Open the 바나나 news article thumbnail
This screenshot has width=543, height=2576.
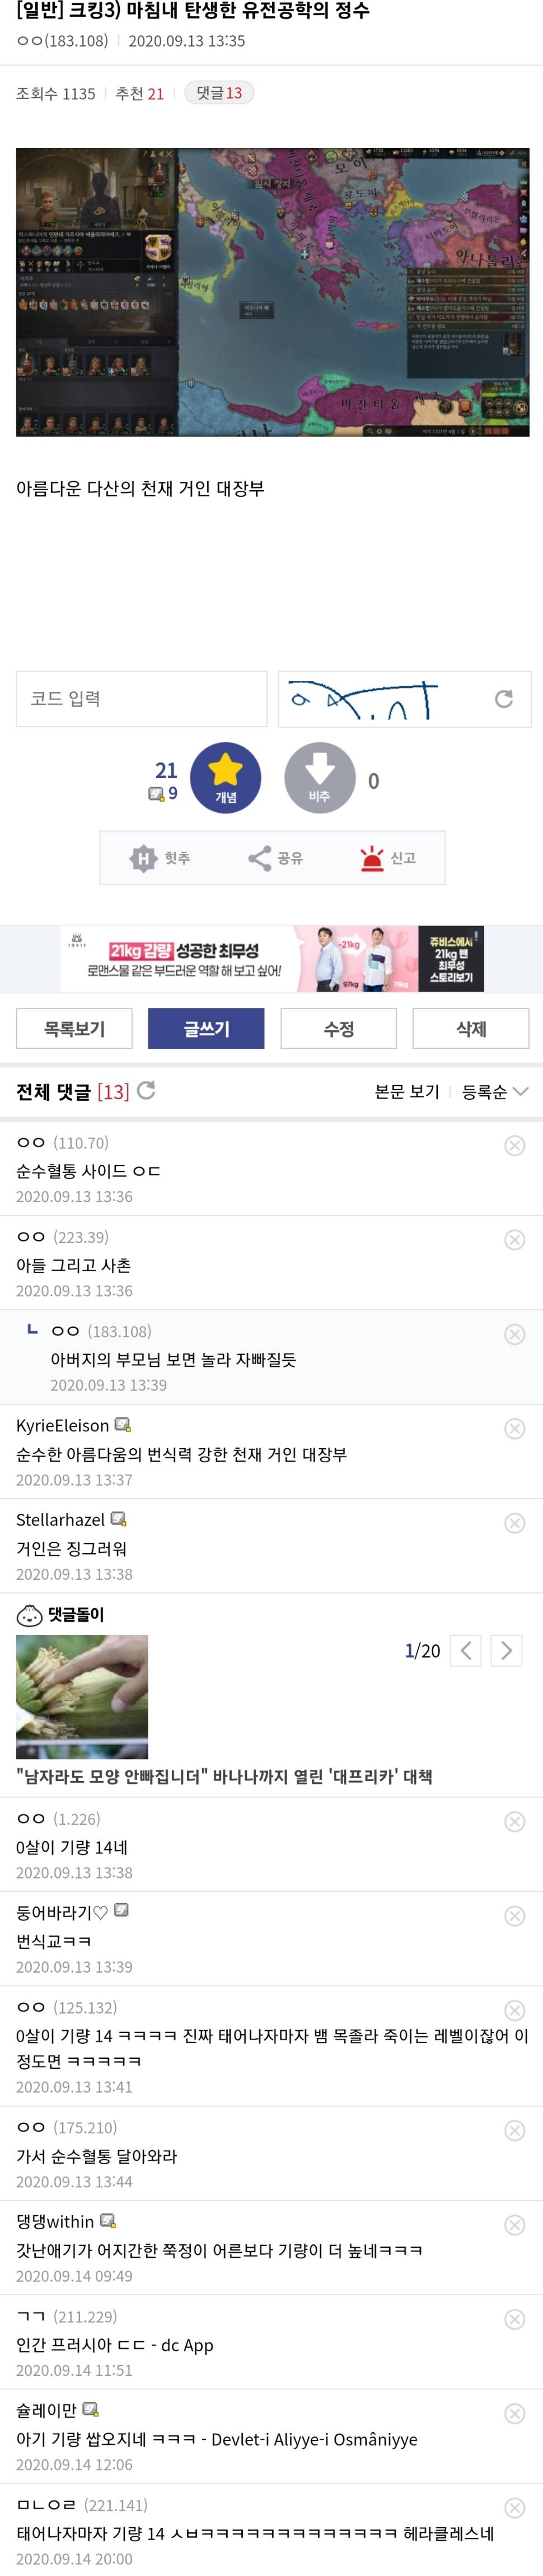(82, 1696)
